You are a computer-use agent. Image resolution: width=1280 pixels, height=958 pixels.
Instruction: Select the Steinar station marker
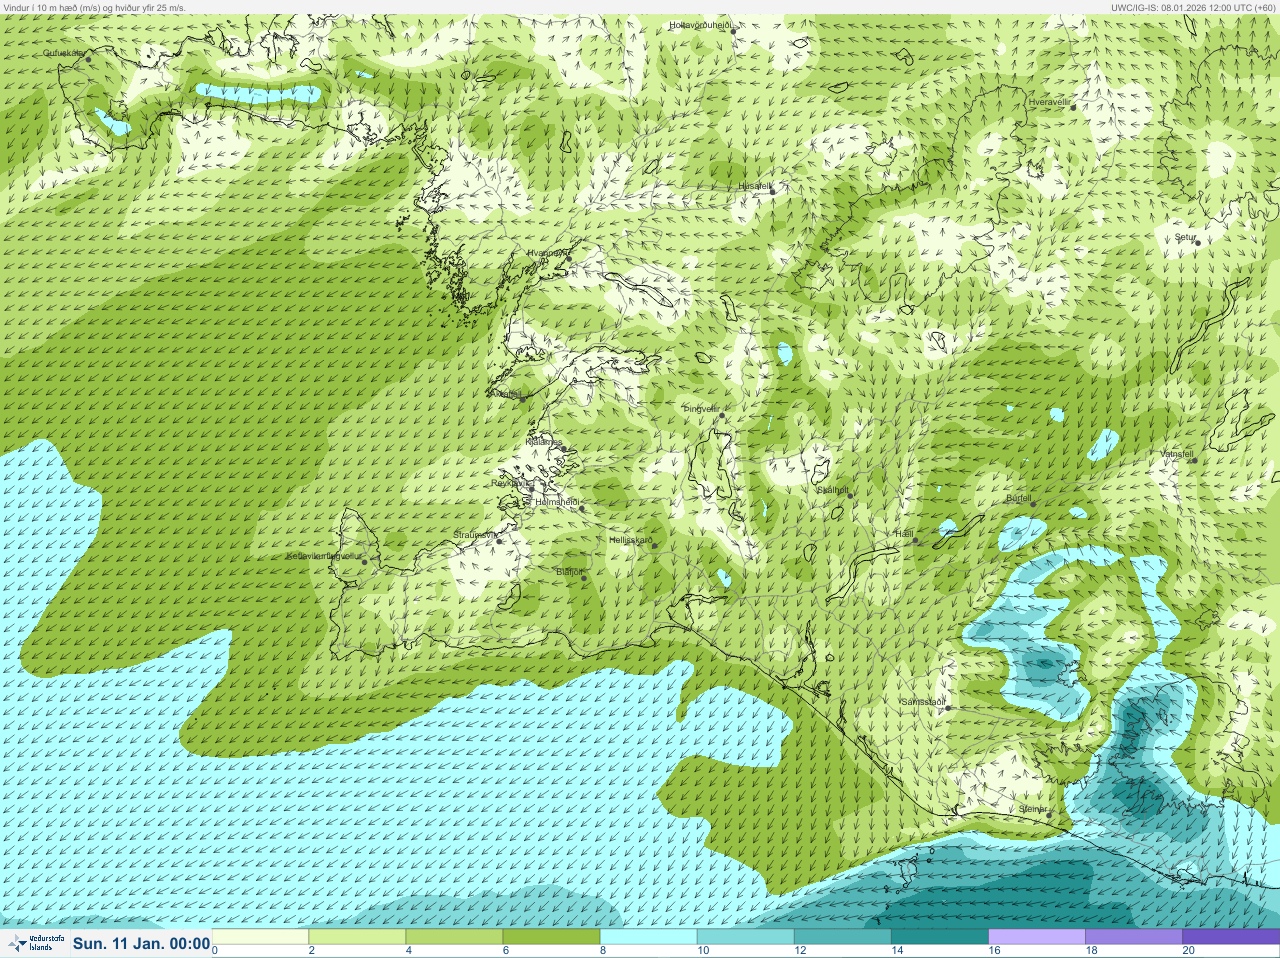click(x=1049, y=815)
